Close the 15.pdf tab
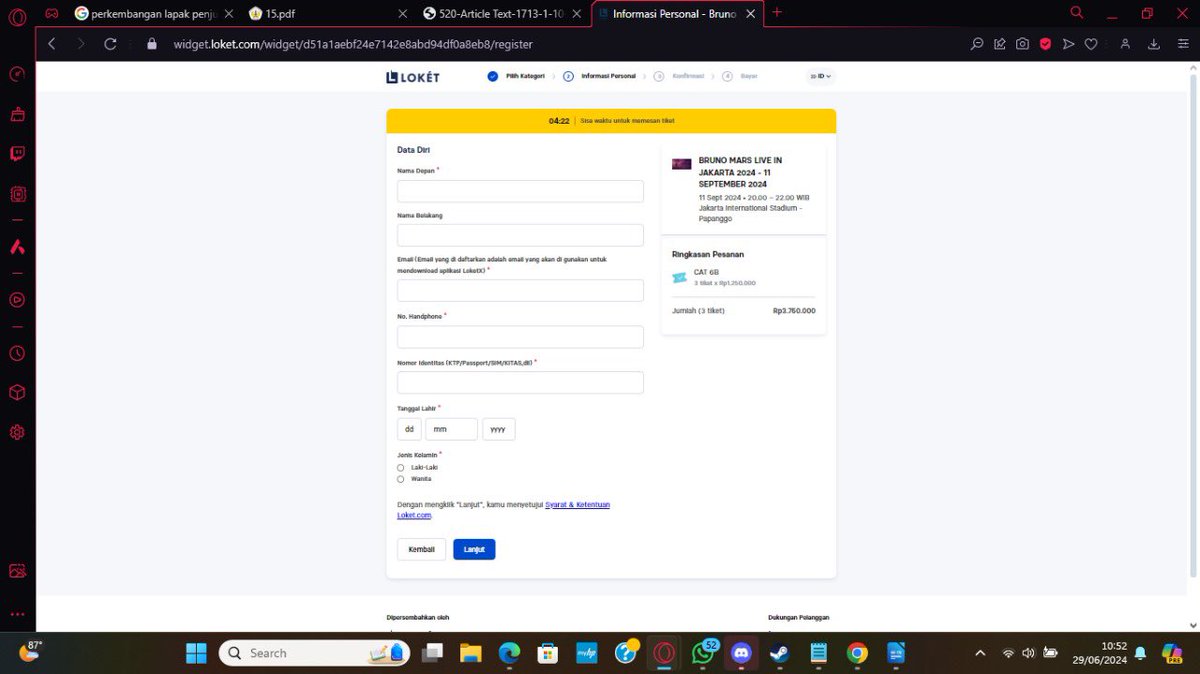 (x=403, y=14)
